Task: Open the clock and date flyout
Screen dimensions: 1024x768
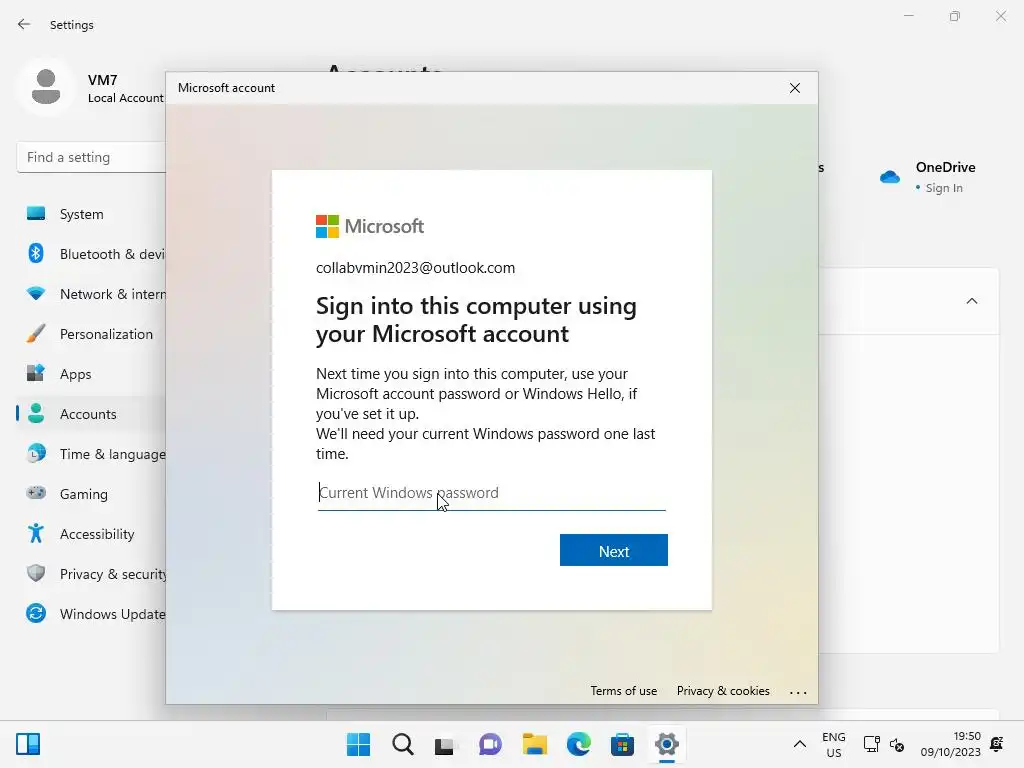Action: coord(951,744)
